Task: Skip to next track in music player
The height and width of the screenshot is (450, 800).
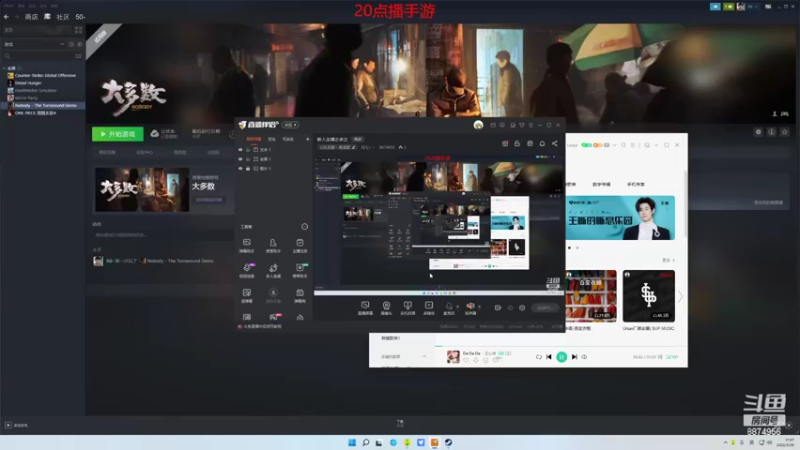Action: pyautogui.click(x=574, y=357)
